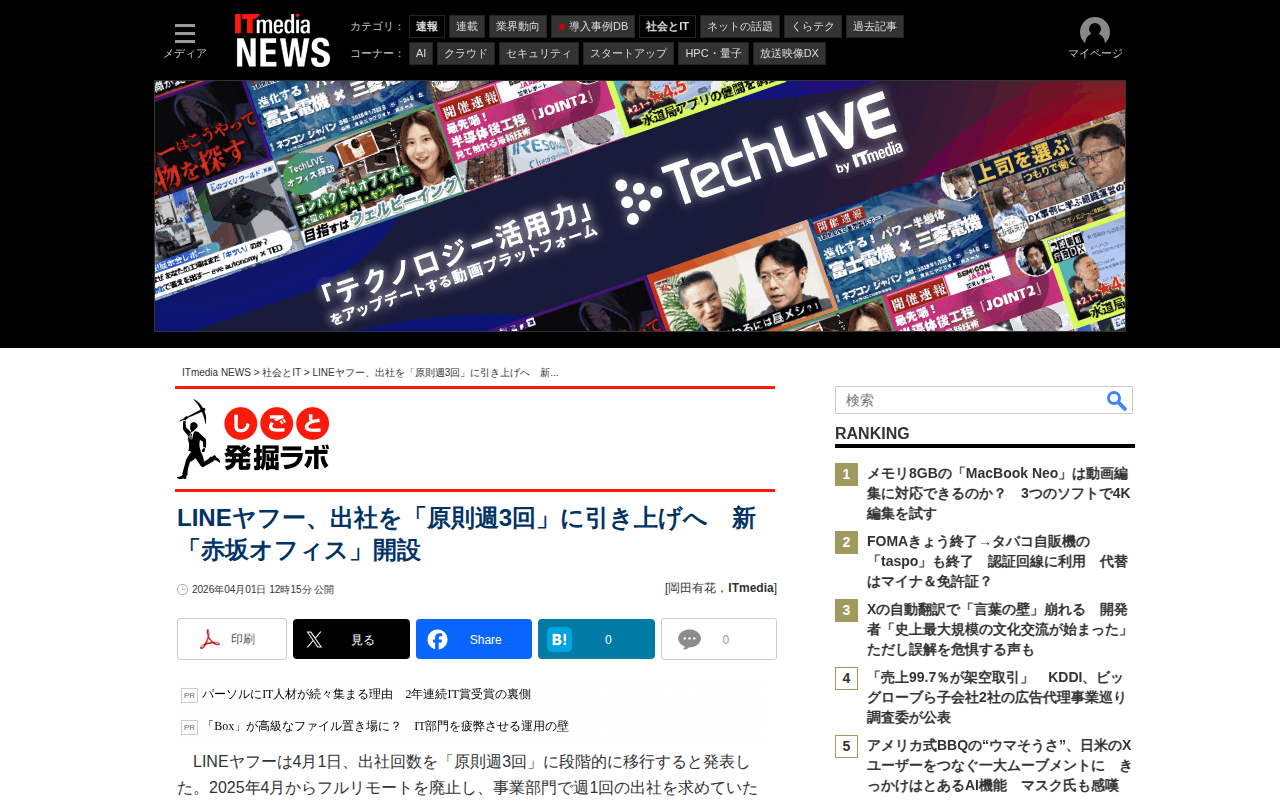
Task: Click the 社会とIT breadcrumb link
Action: pos(281,373)
